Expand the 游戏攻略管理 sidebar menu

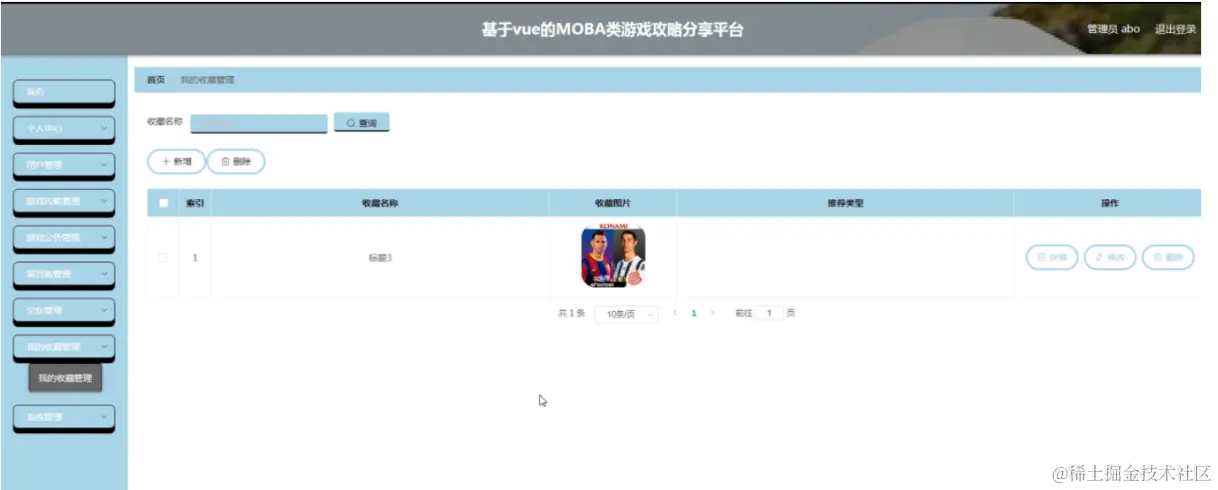point(63,201)
